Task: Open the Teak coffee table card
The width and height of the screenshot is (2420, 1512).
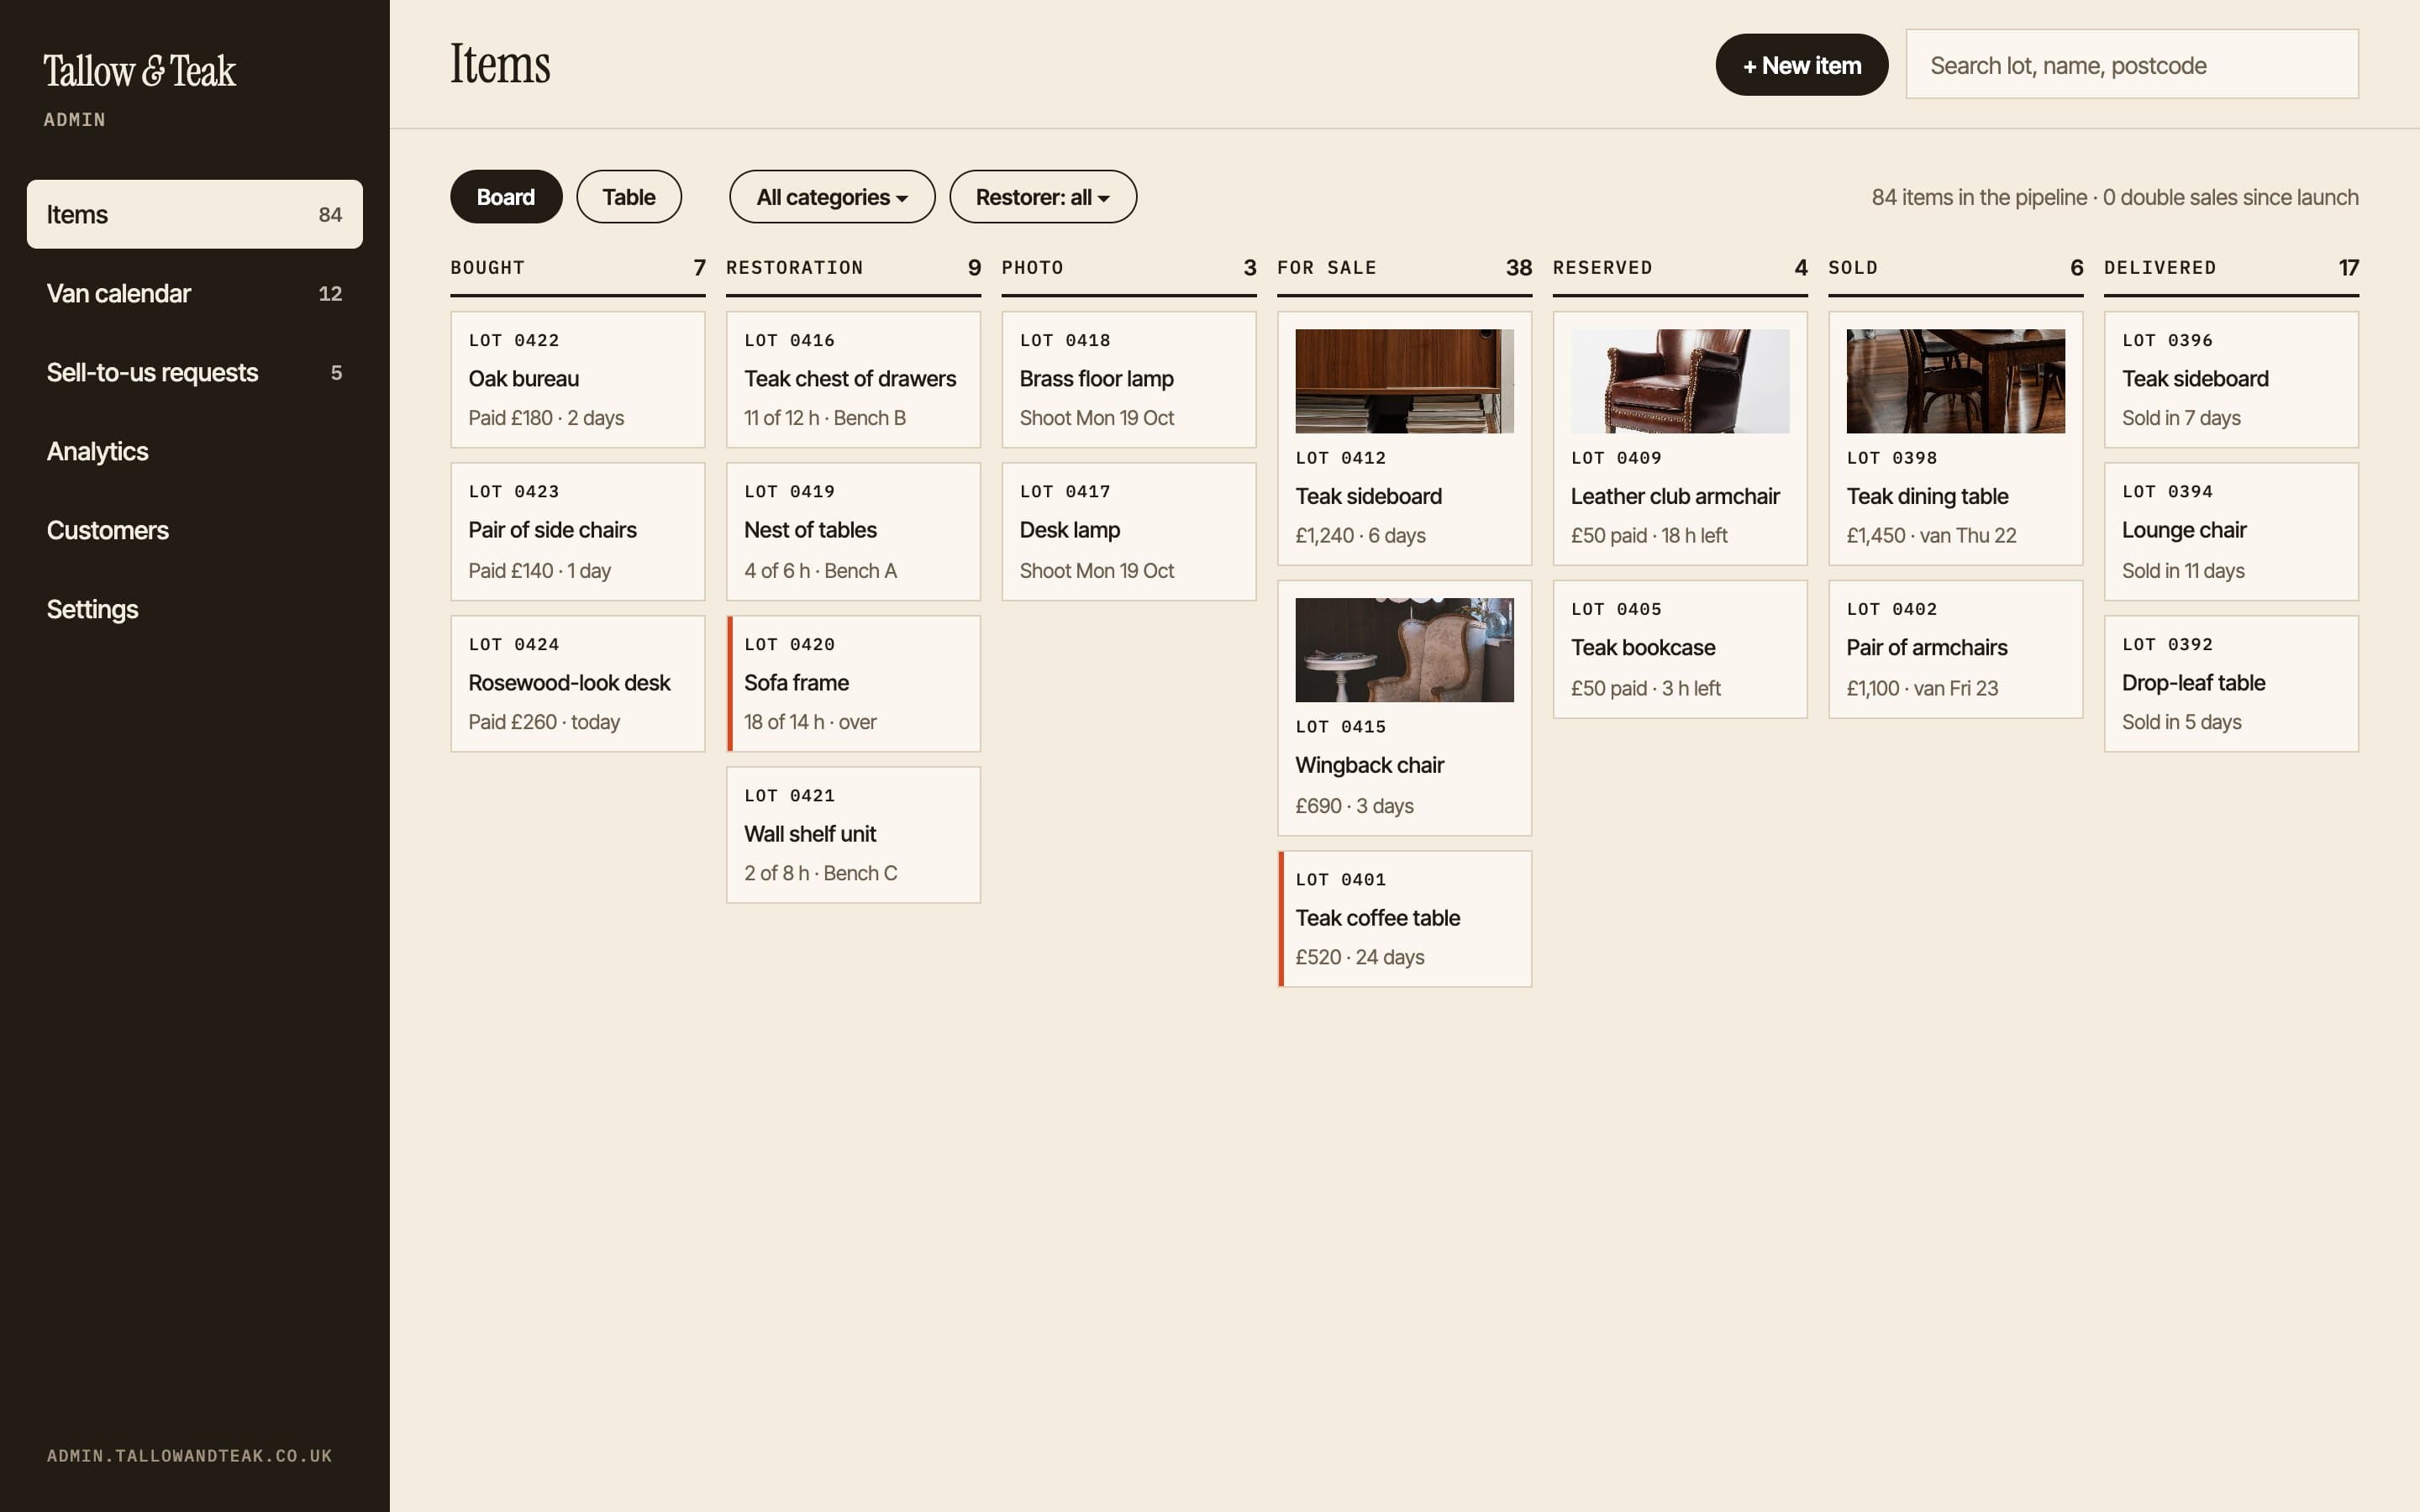Action: [1404, 919]
